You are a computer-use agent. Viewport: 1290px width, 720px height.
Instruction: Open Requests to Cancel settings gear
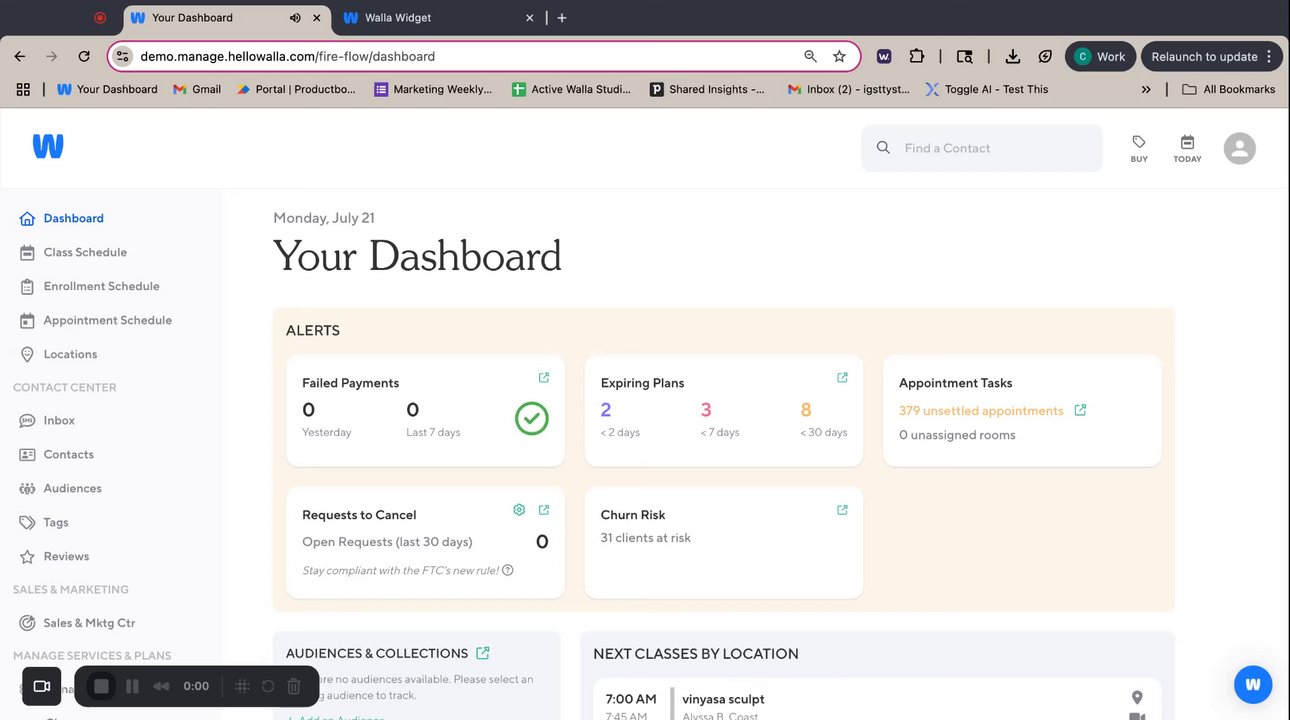coord(519,510)
